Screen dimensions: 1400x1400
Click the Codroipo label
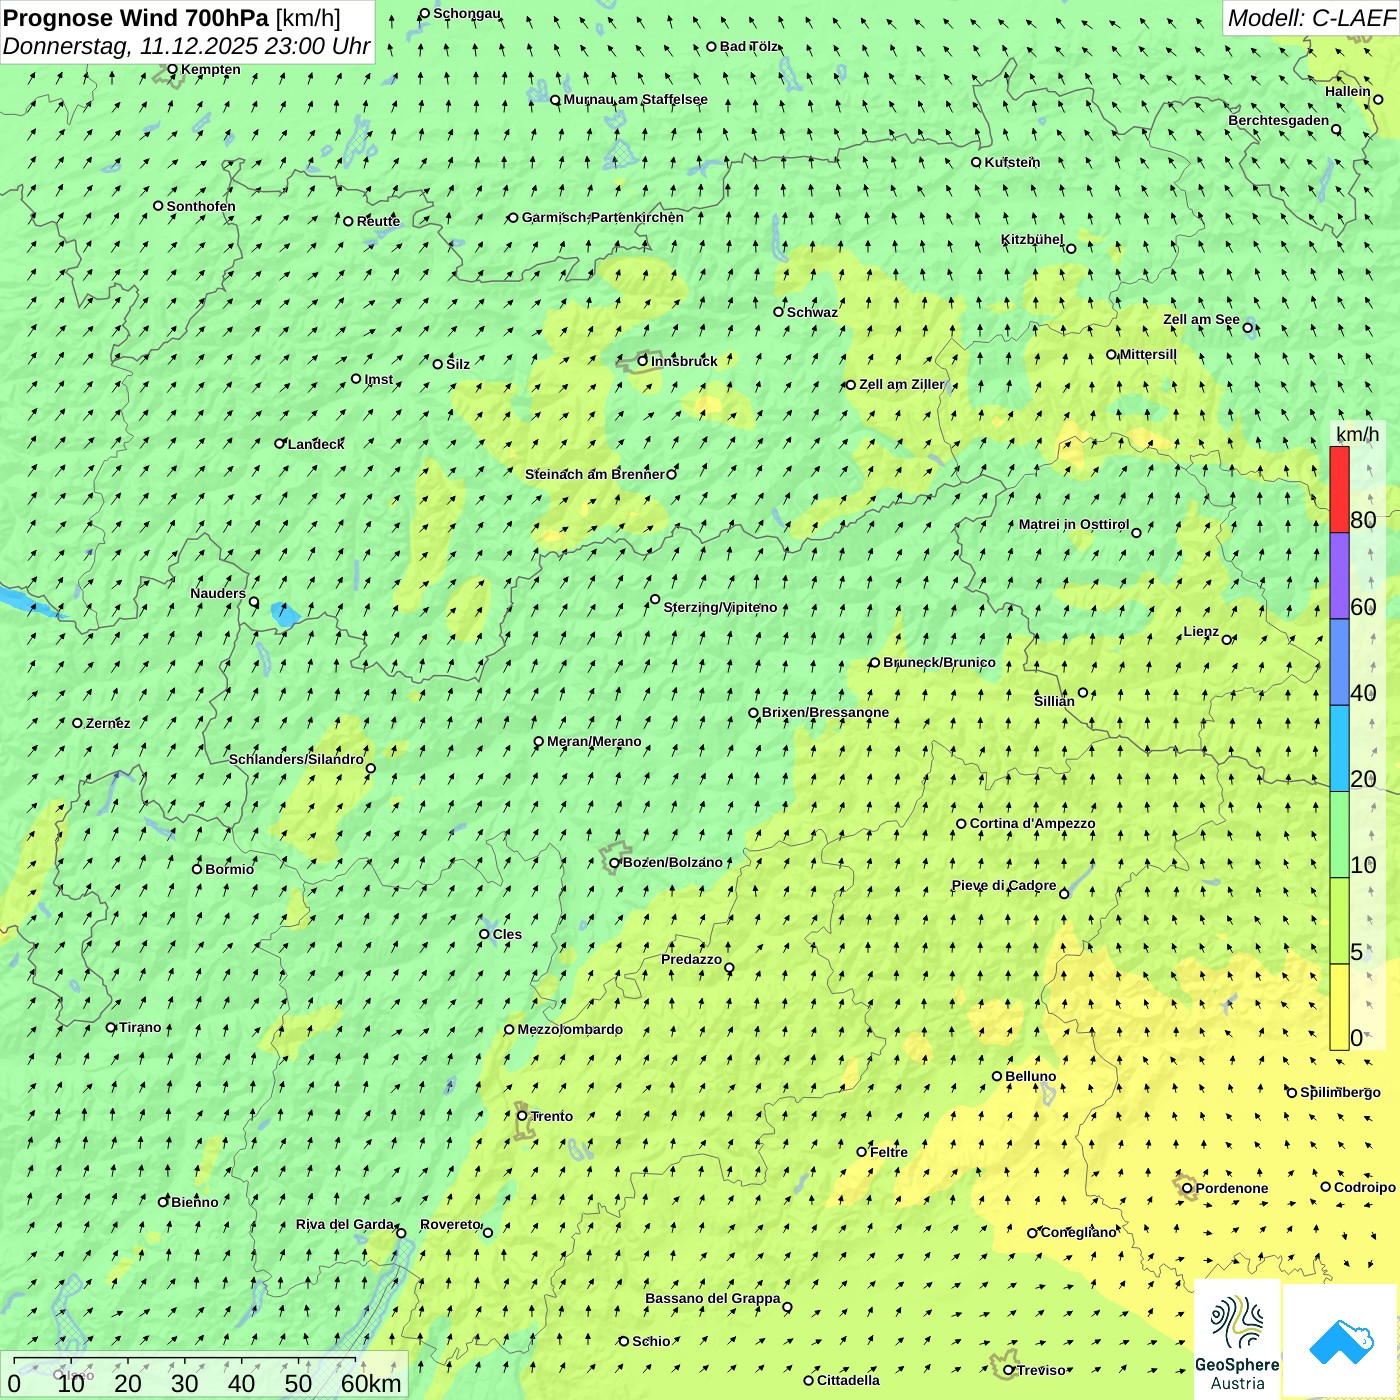(1364, 1187)
